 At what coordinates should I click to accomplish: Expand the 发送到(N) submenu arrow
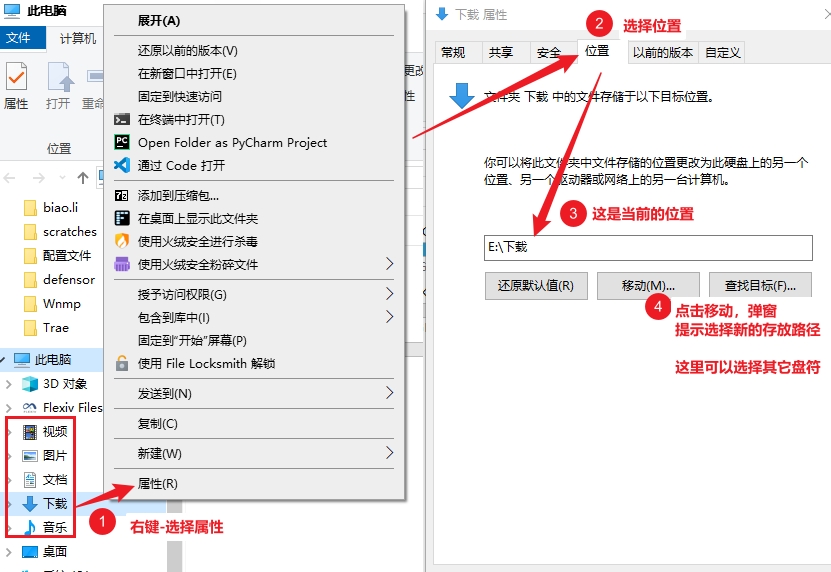click(390, 394)
